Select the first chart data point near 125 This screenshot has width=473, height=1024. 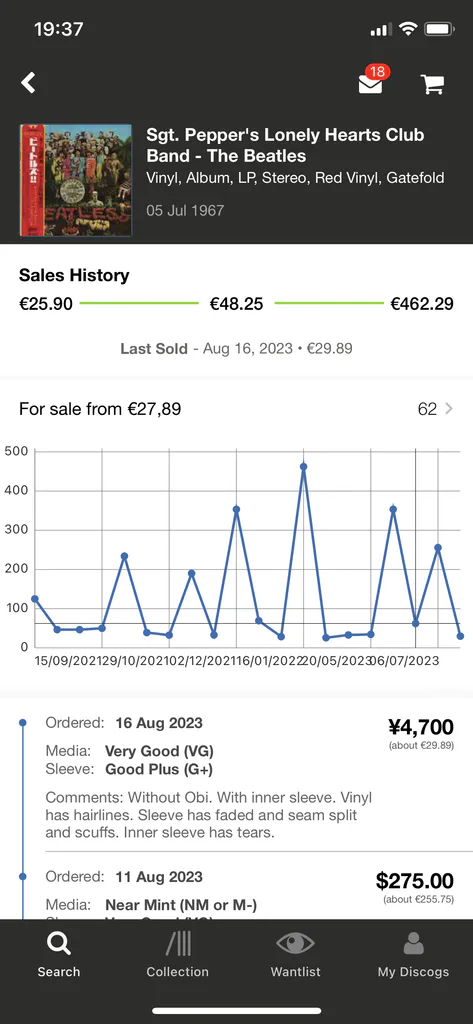[35, 598]
